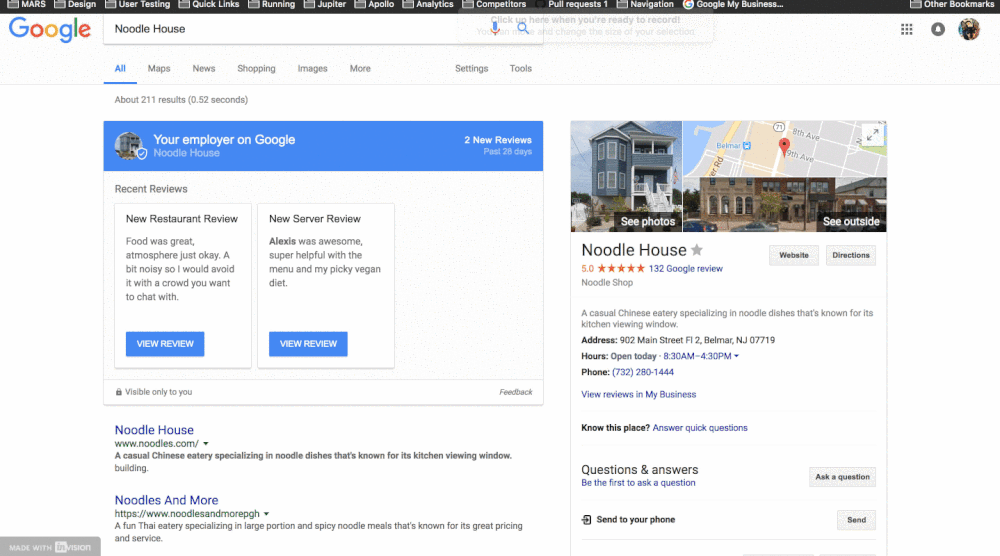Expand the map with fullscreen icon

pyautogui.click(x=872, y=135)
